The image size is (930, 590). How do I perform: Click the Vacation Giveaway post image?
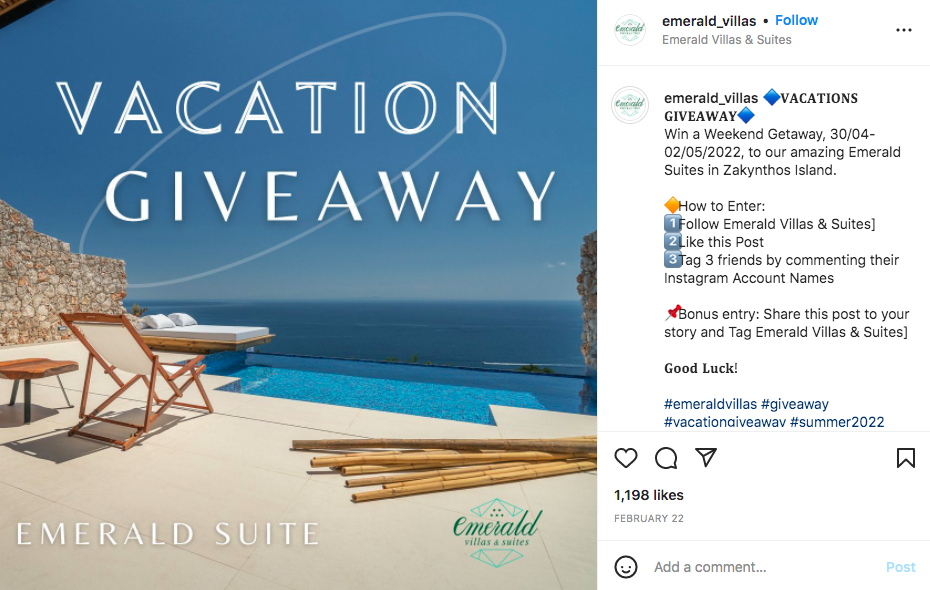coord(298,295)
